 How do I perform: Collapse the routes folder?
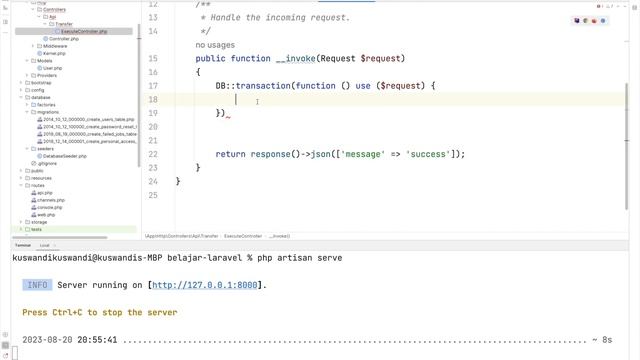pyautogui.click(x=21, y=186)
